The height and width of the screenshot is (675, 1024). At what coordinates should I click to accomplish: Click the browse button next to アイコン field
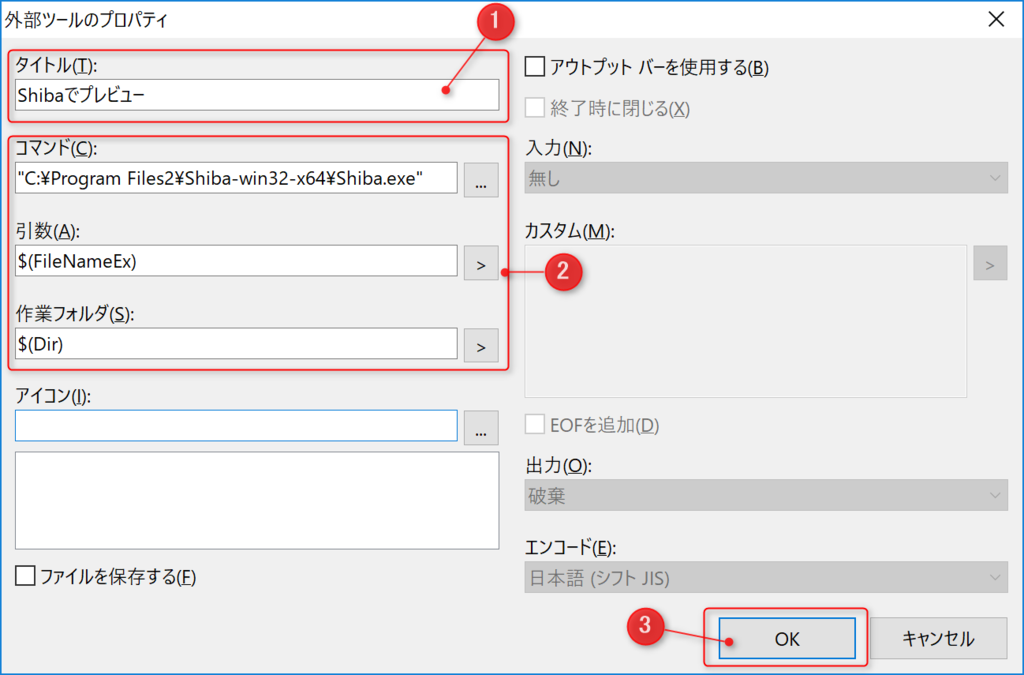[481, 427]
